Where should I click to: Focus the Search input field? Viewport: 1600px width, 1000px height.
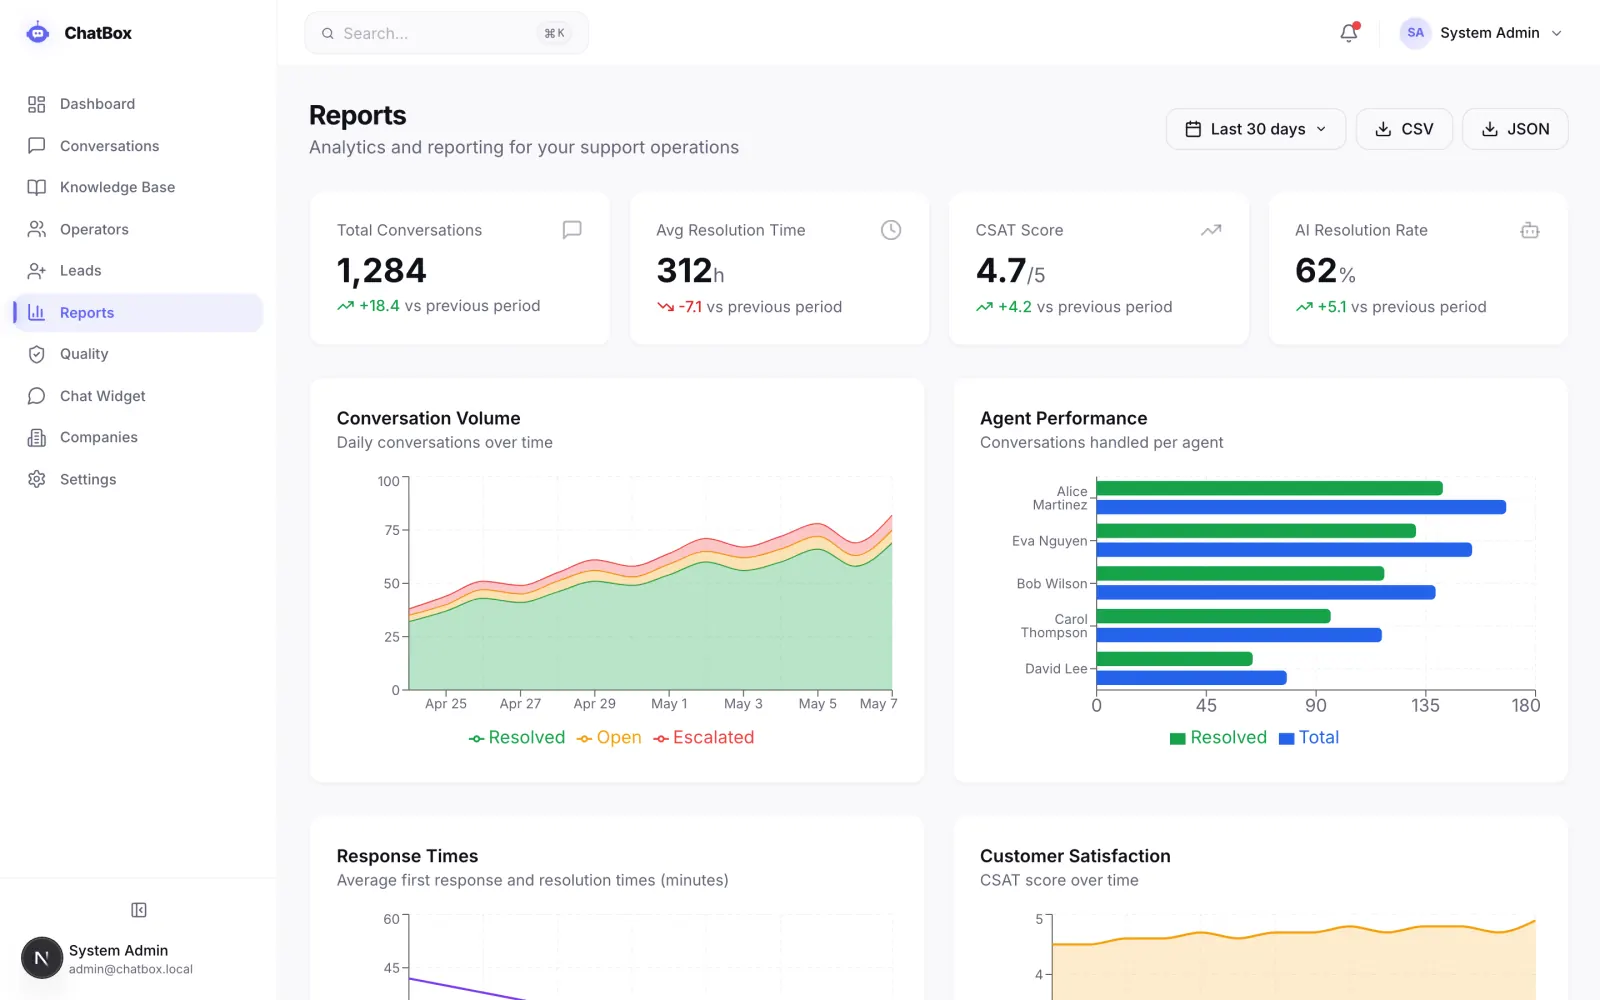(x=446, y=33)
